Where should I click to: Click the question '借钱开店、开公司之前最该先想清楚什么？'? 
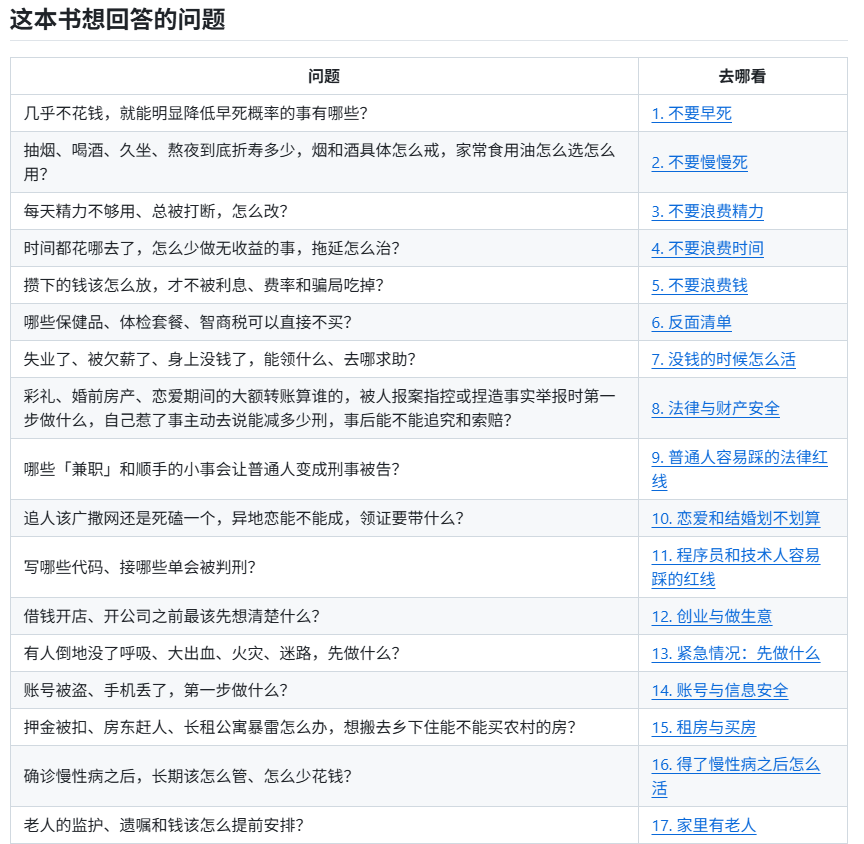point(171,616)
